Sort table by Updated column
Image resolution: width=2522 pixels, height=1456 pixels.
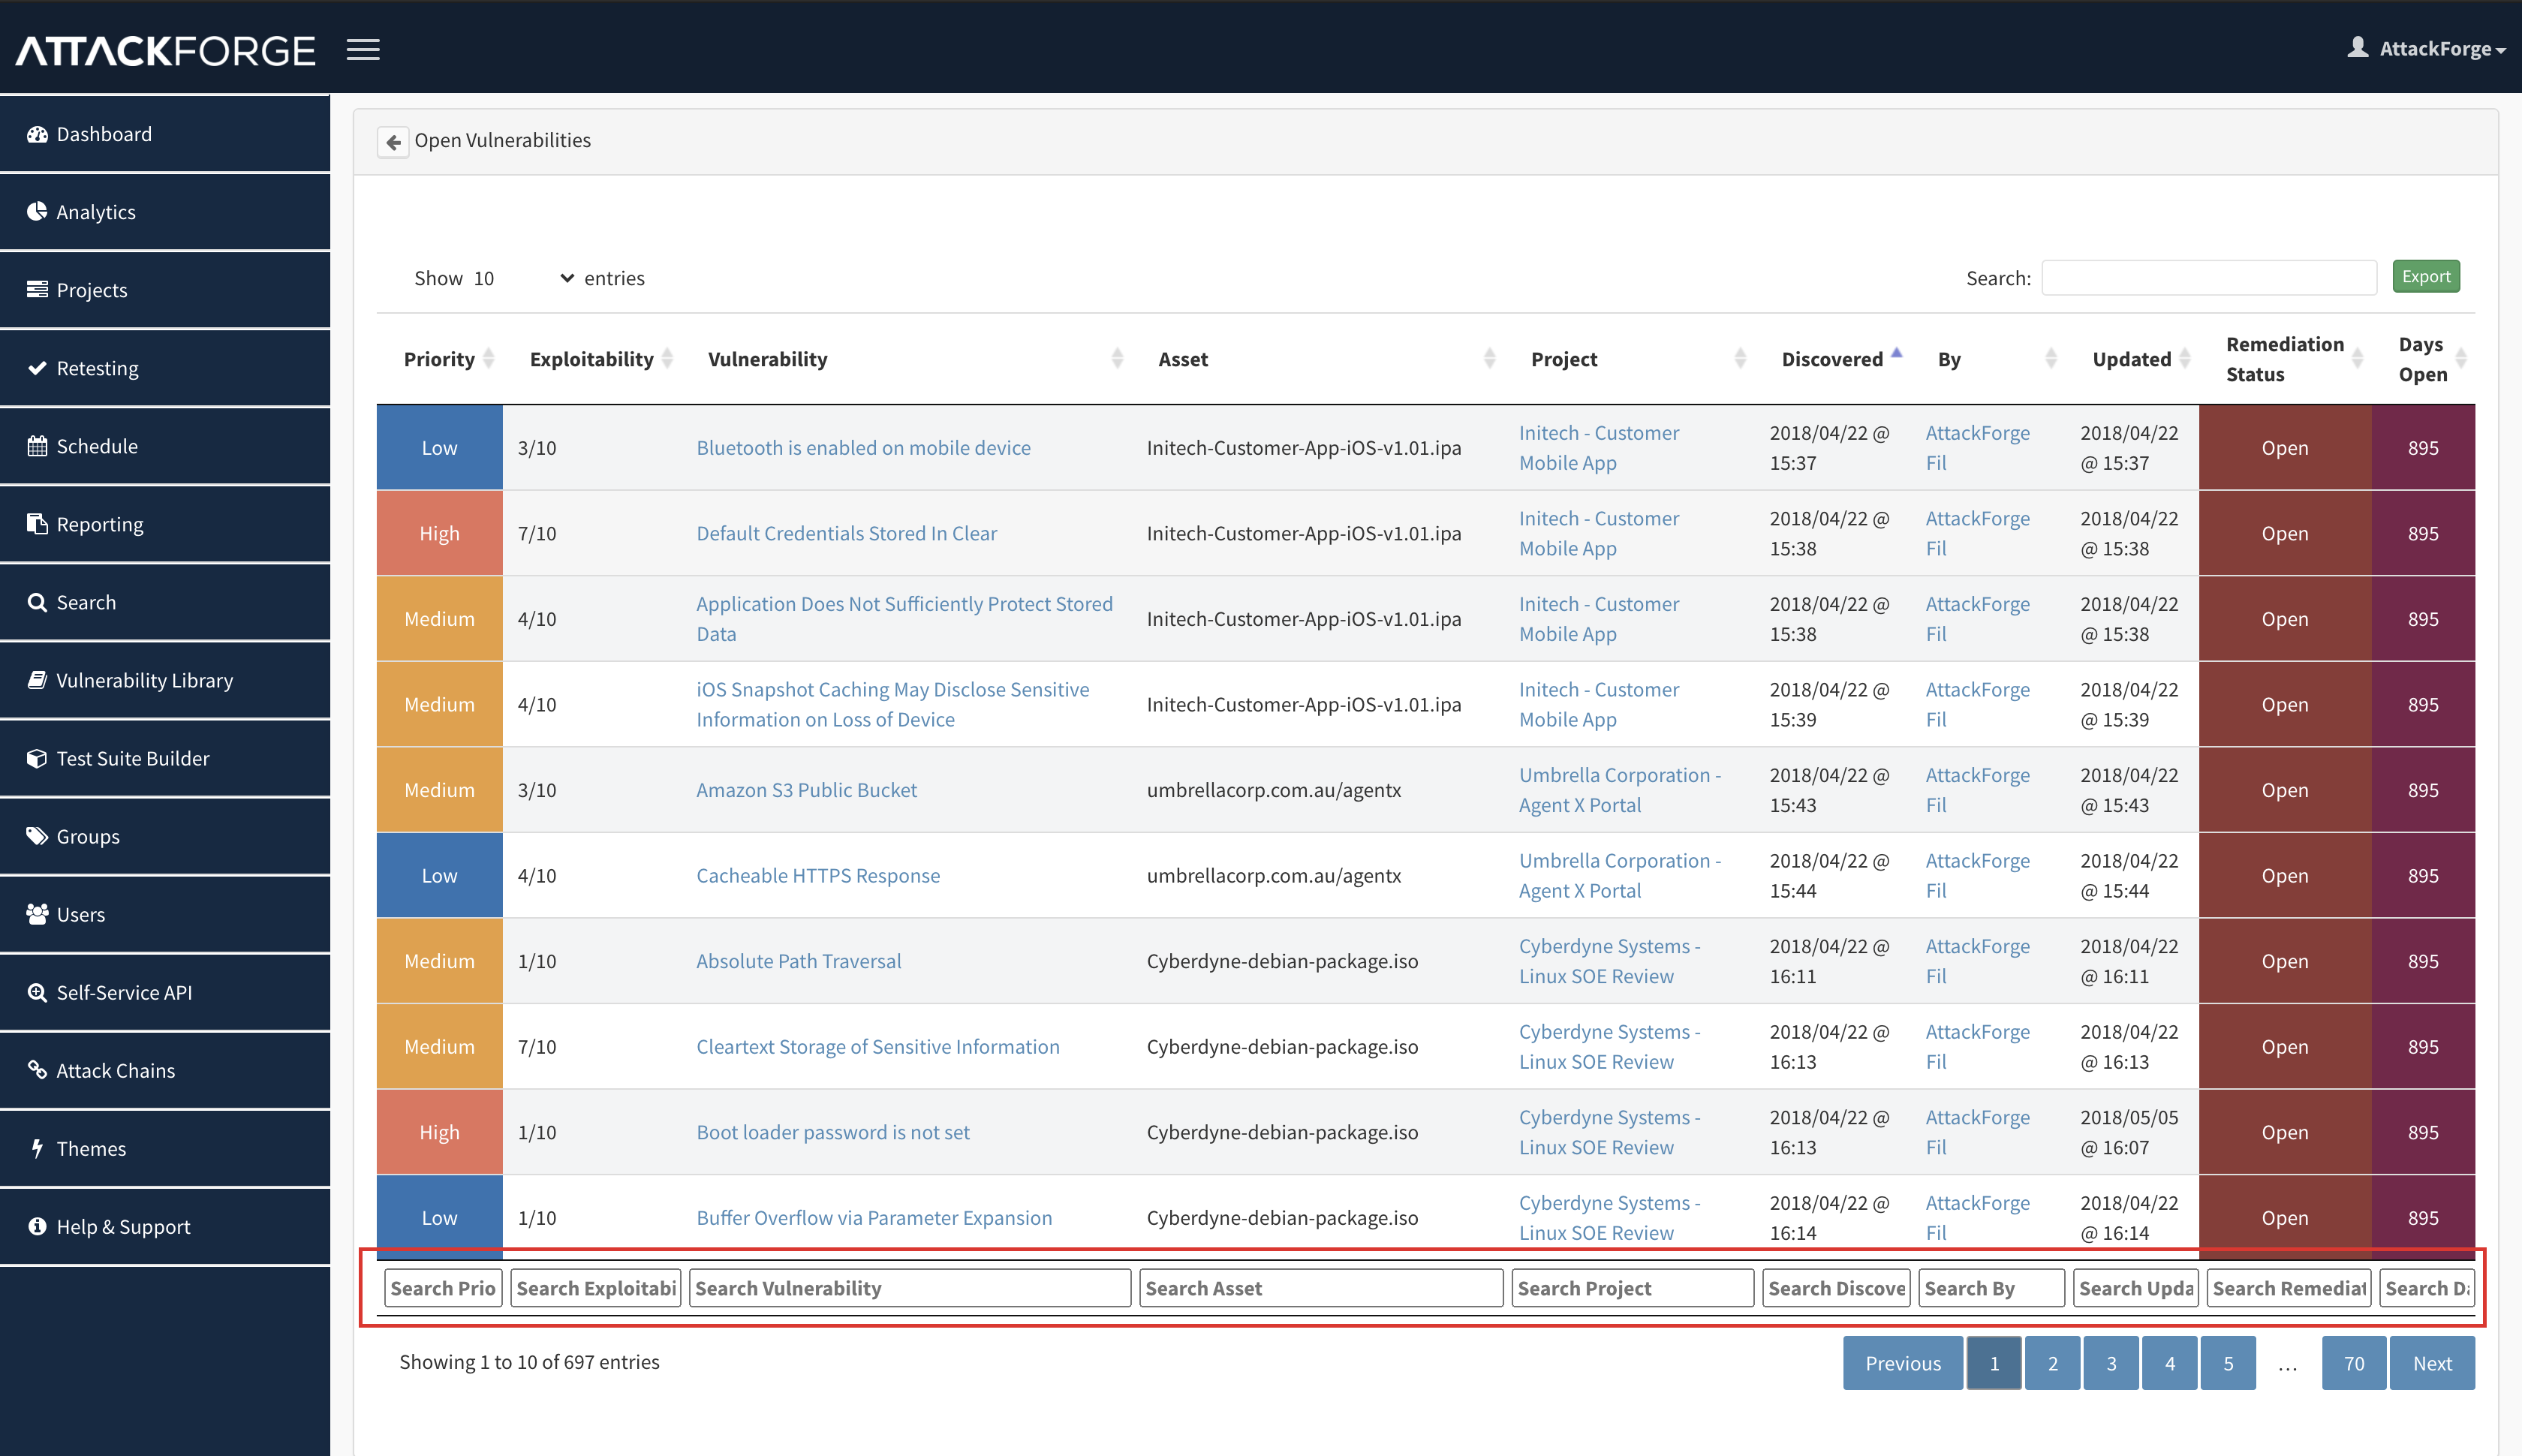click(x=2141, y=359)
